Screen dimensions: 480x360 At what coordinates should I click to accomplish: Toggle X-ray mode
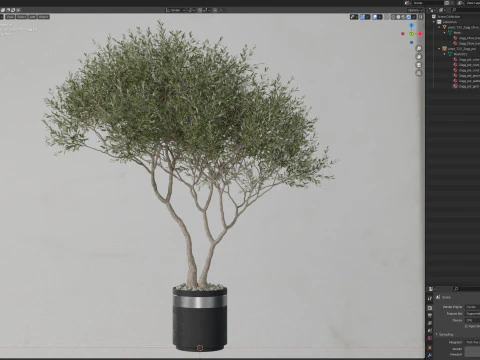(x=387, y=17)
